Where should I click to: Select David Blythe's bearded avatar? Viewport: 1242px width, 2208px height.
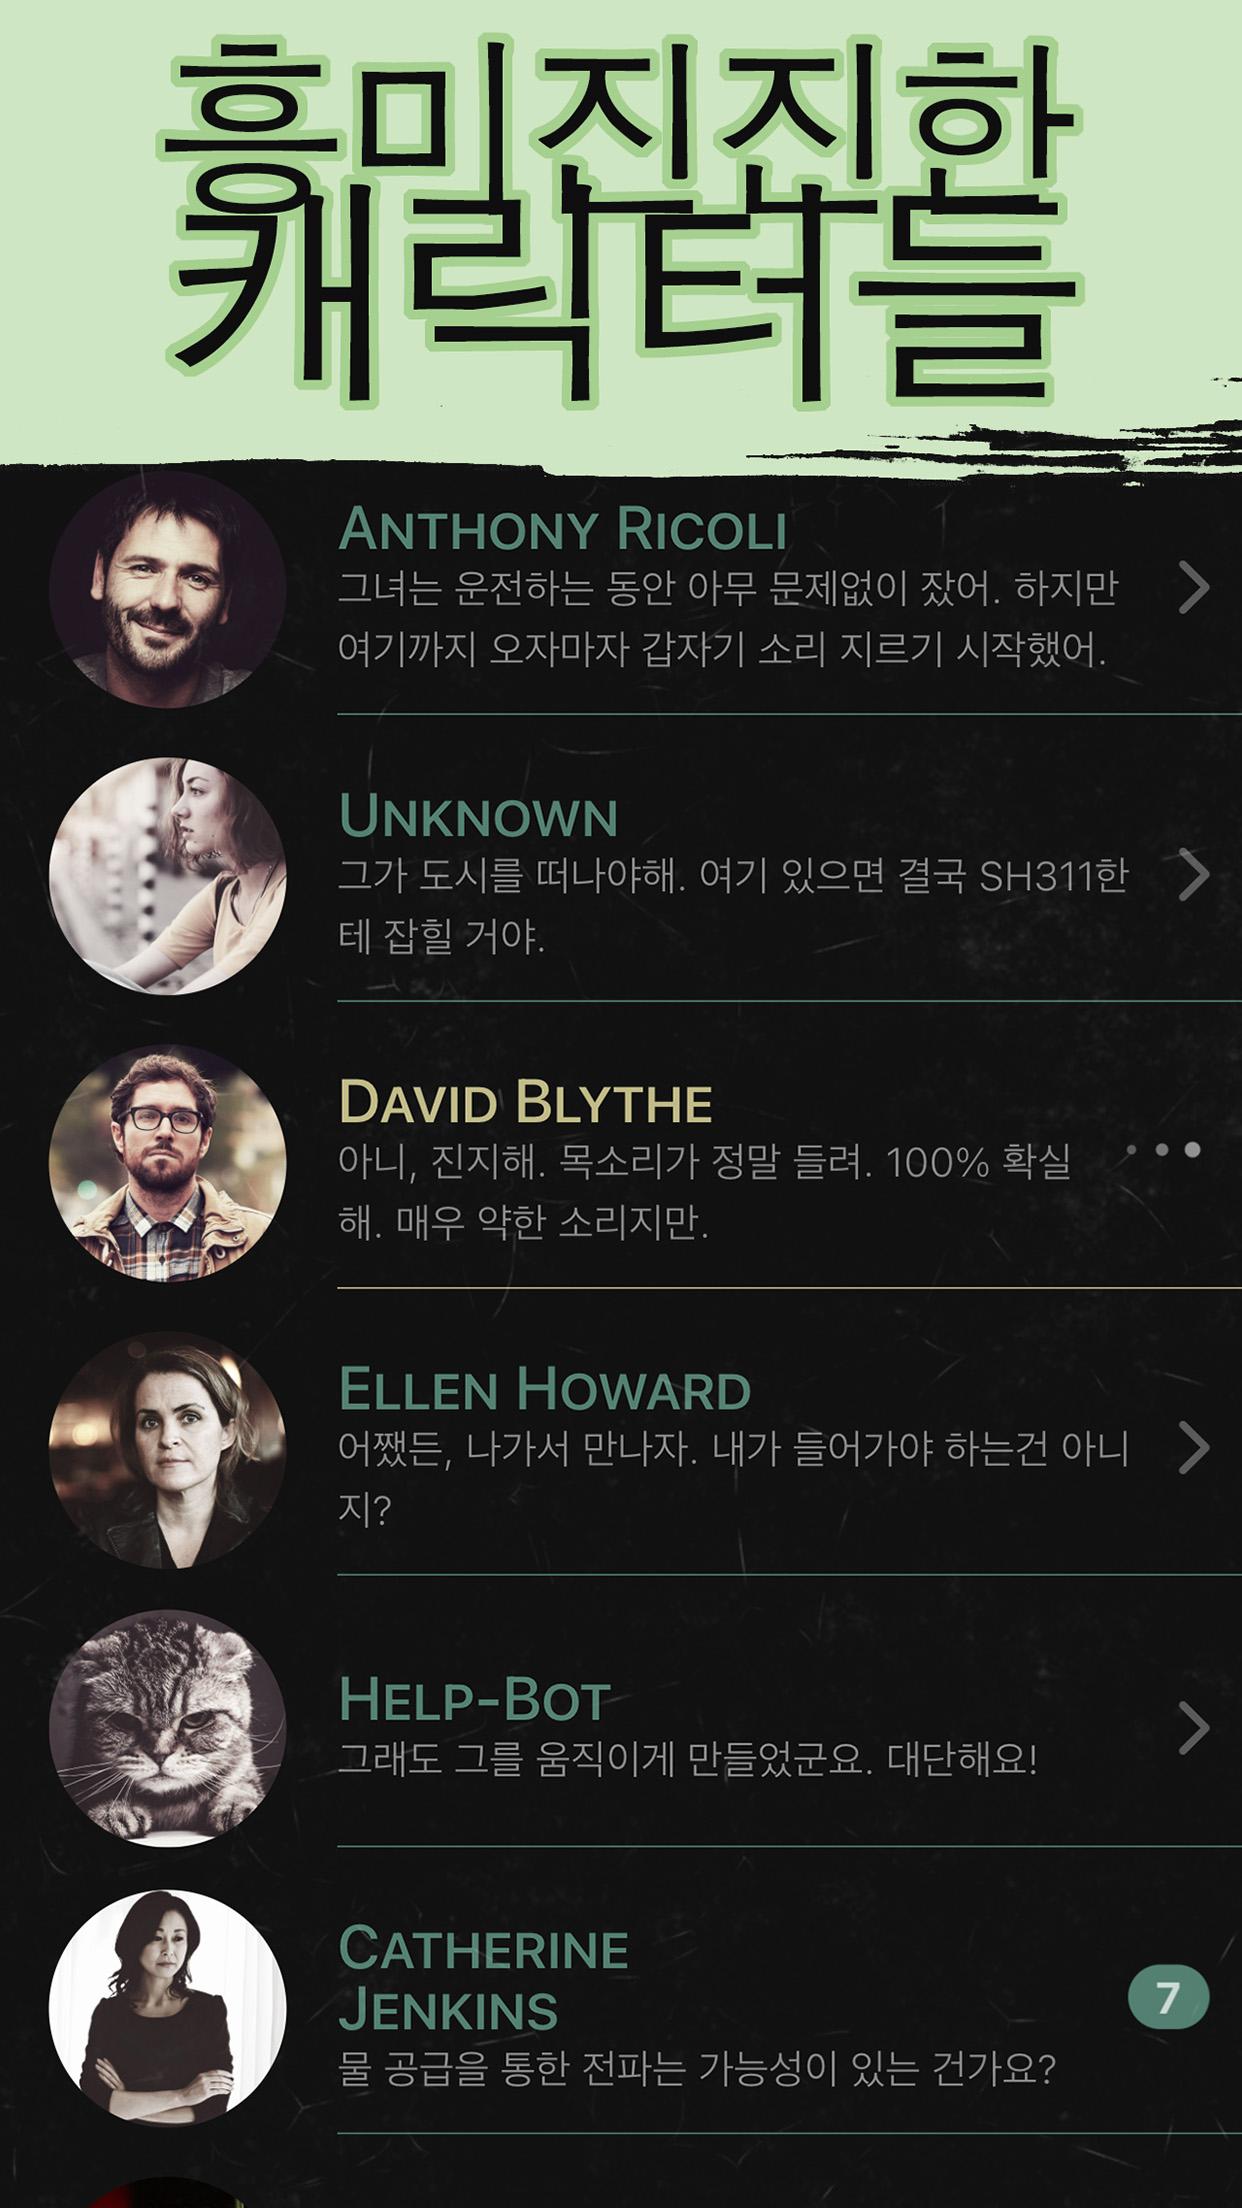click(x=167, y=1163)
